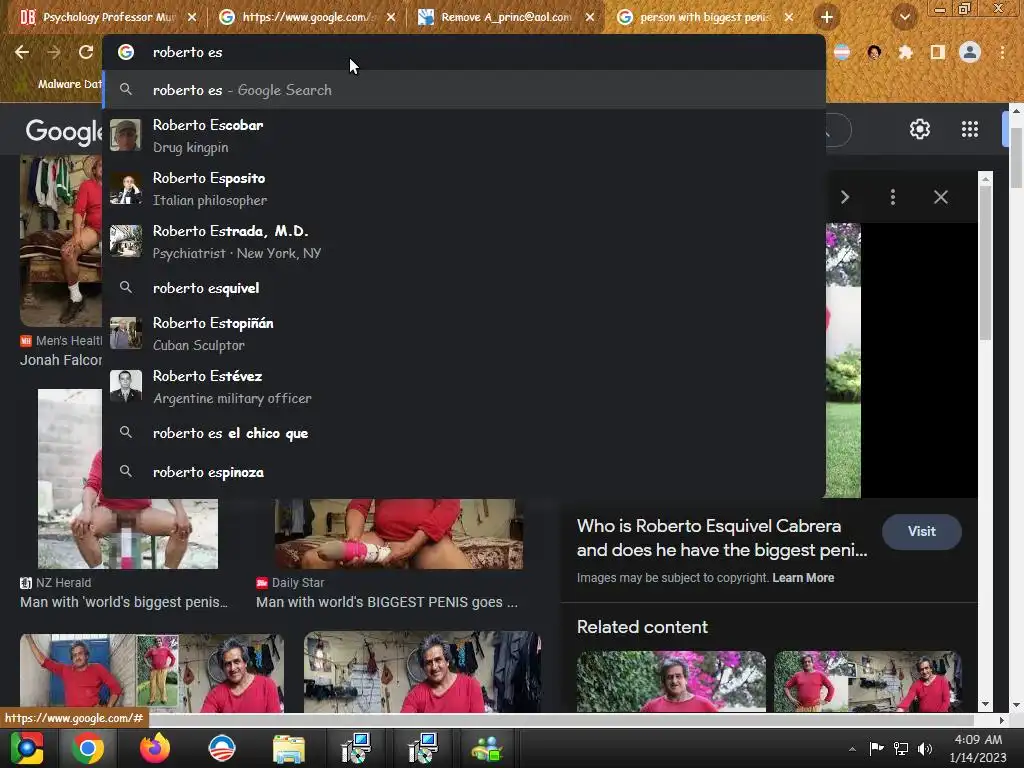The height and width of the screenshot is (768, 1024).
Task: Choose Roberto Escobar drug kingpin suggestion
Action: pyautogui.click(x=464, y=135)
